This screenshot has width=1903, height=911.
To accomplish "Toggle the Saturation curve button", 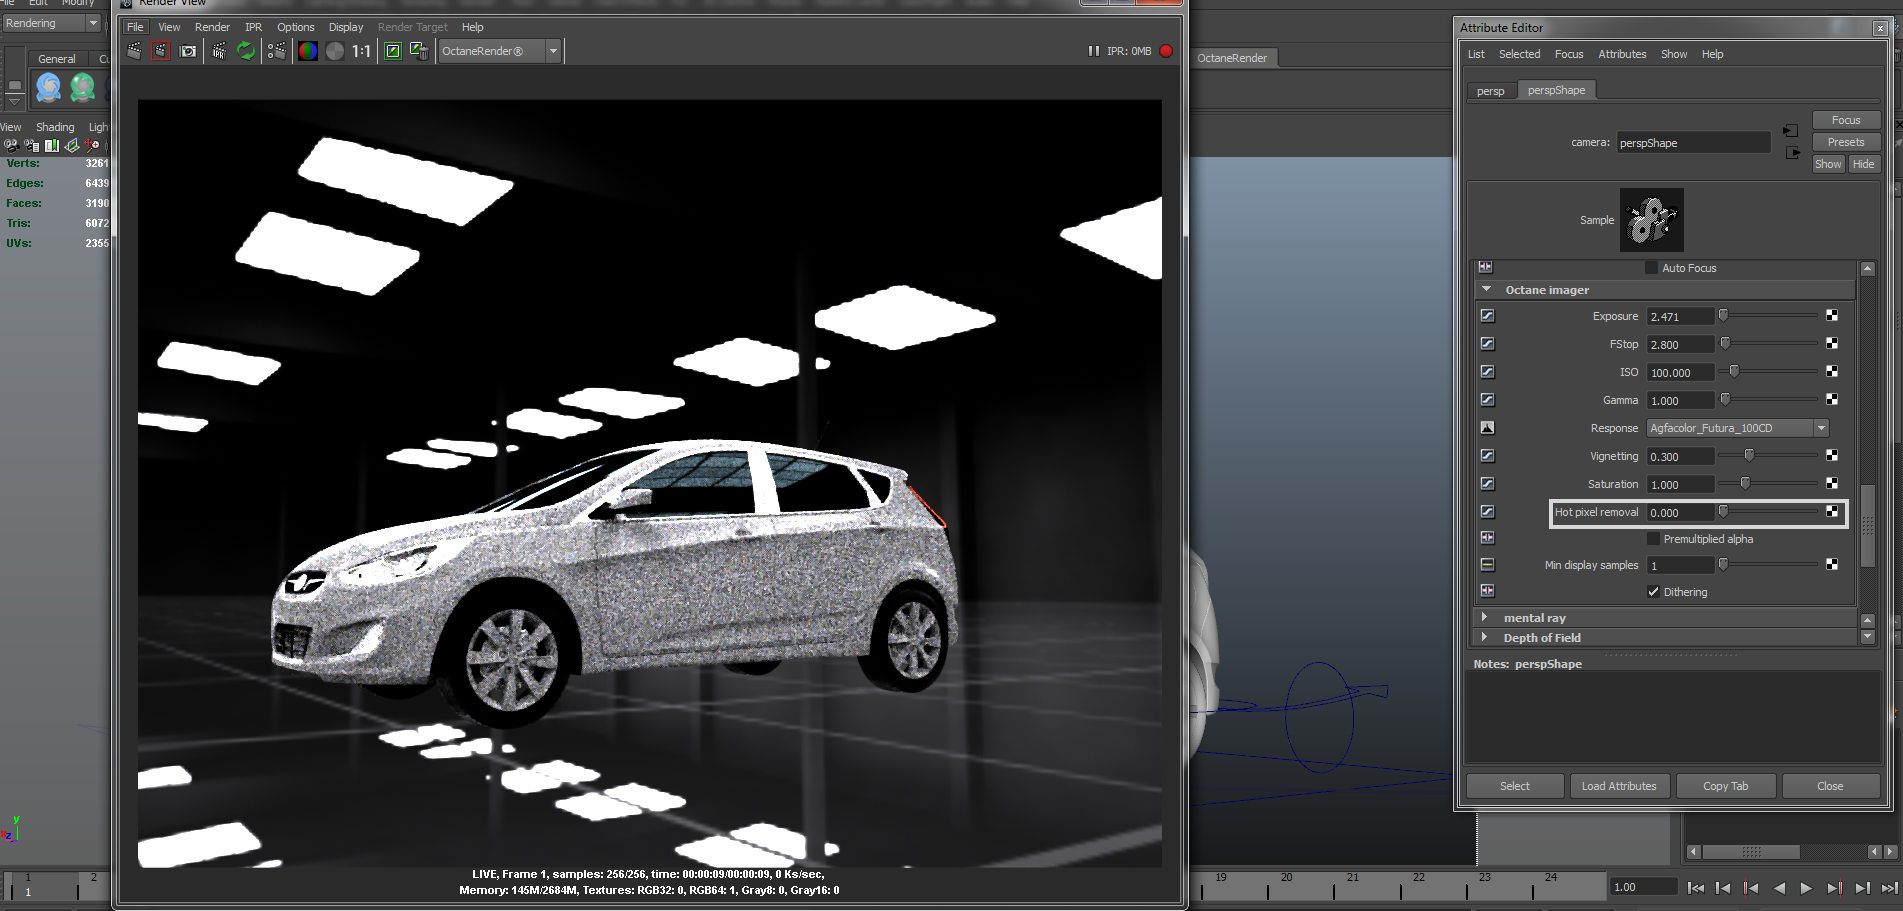I will (x=1487, y=484).
